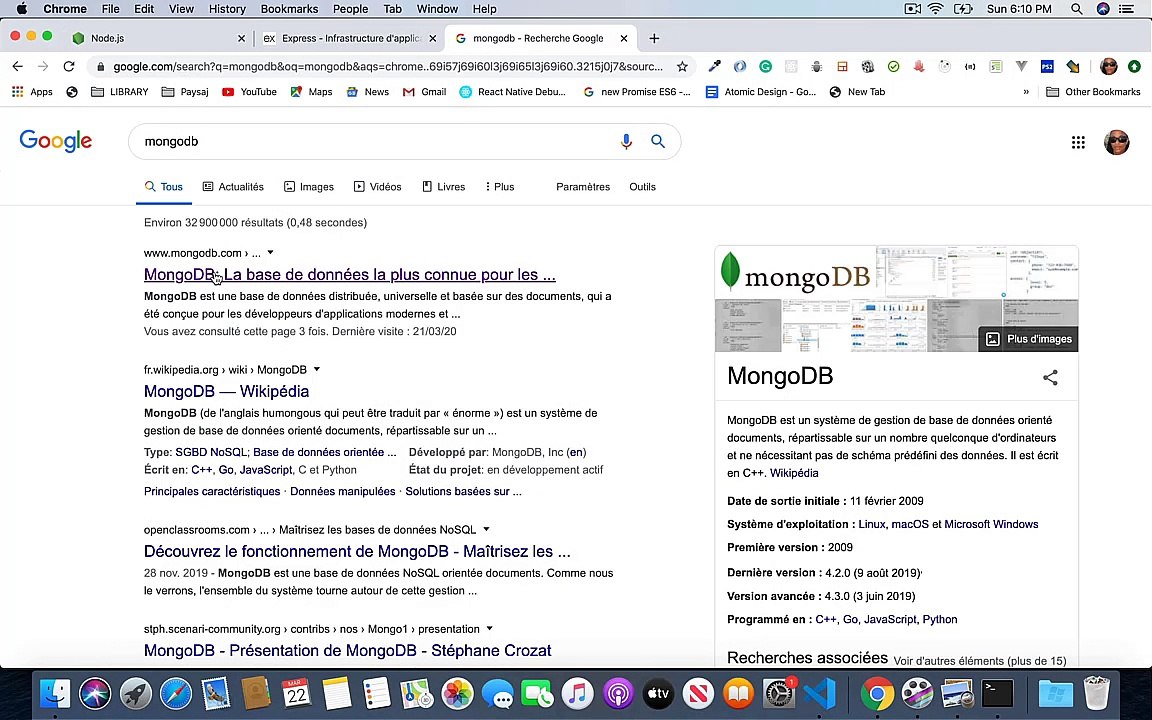Open System Preferences in dock

[x=779, y=693]
